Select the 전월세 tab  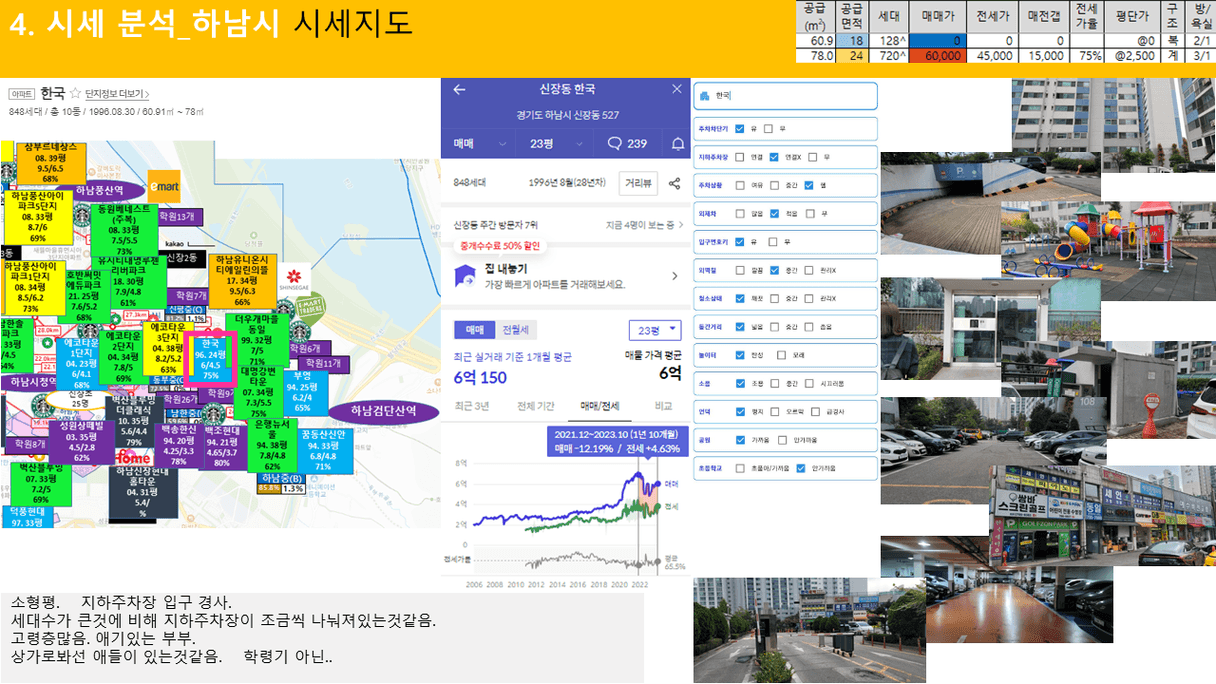click(x=517, y=330)
